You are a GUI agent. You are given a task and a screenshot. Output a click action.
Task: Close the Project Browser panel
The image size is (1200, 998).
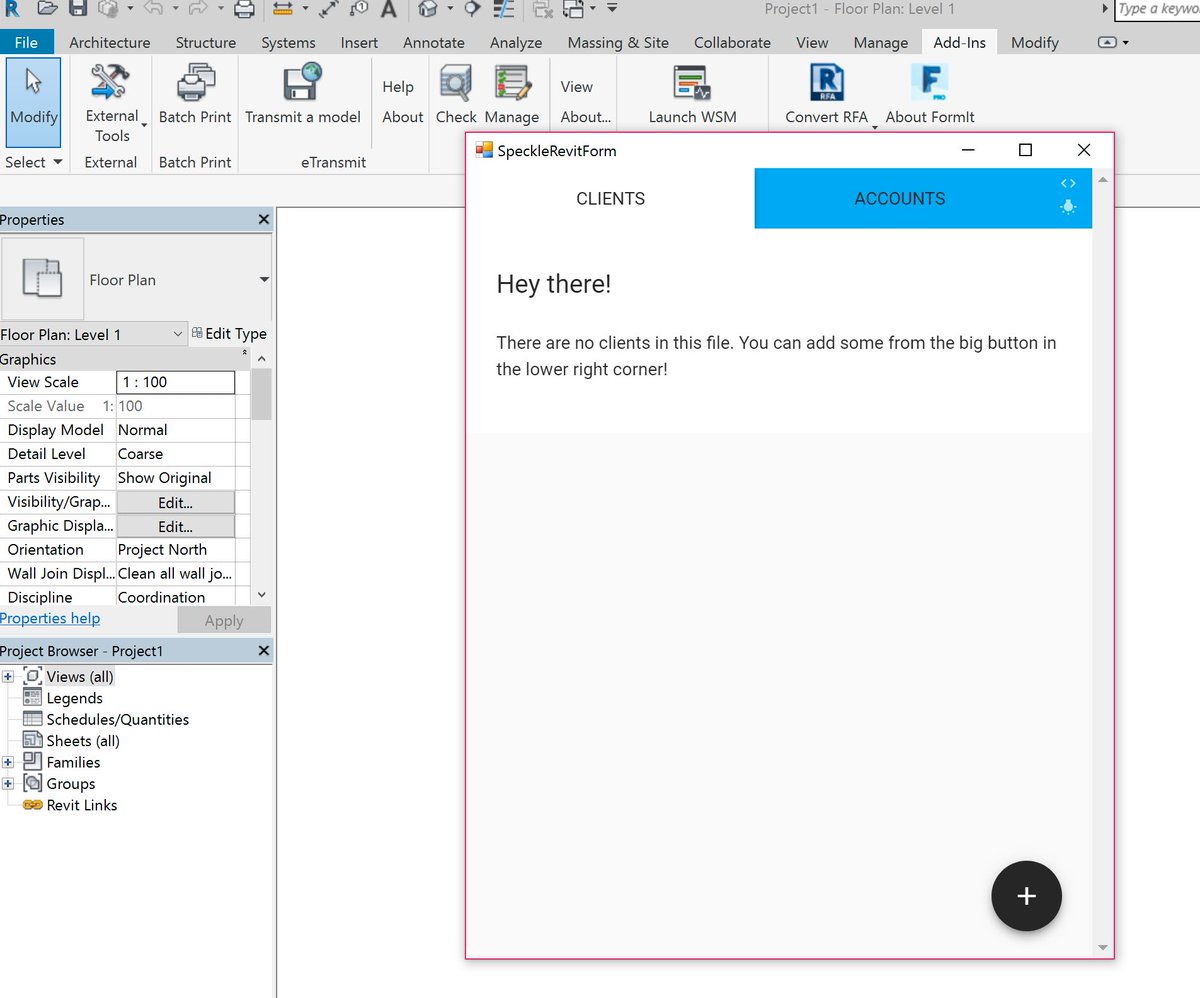click(264, 651)
